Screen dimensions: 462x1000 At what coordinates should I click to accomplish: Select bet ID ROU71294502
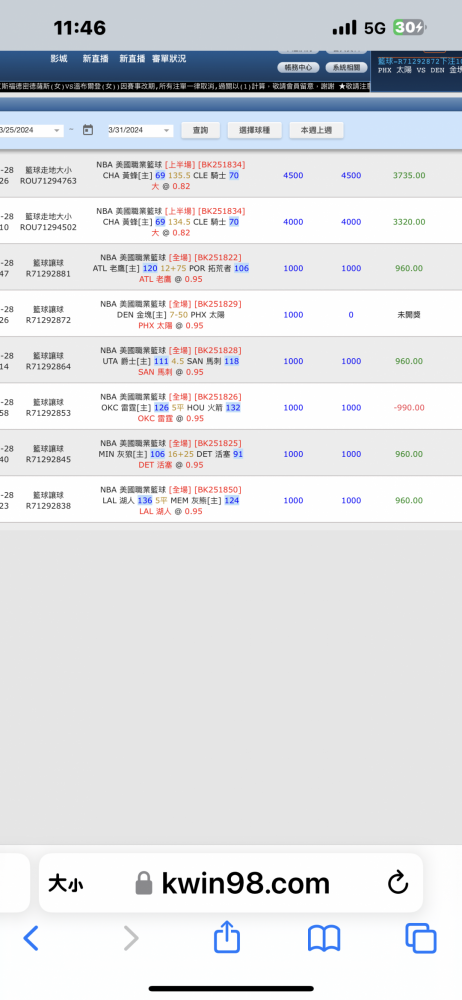(x=48, y=227)
